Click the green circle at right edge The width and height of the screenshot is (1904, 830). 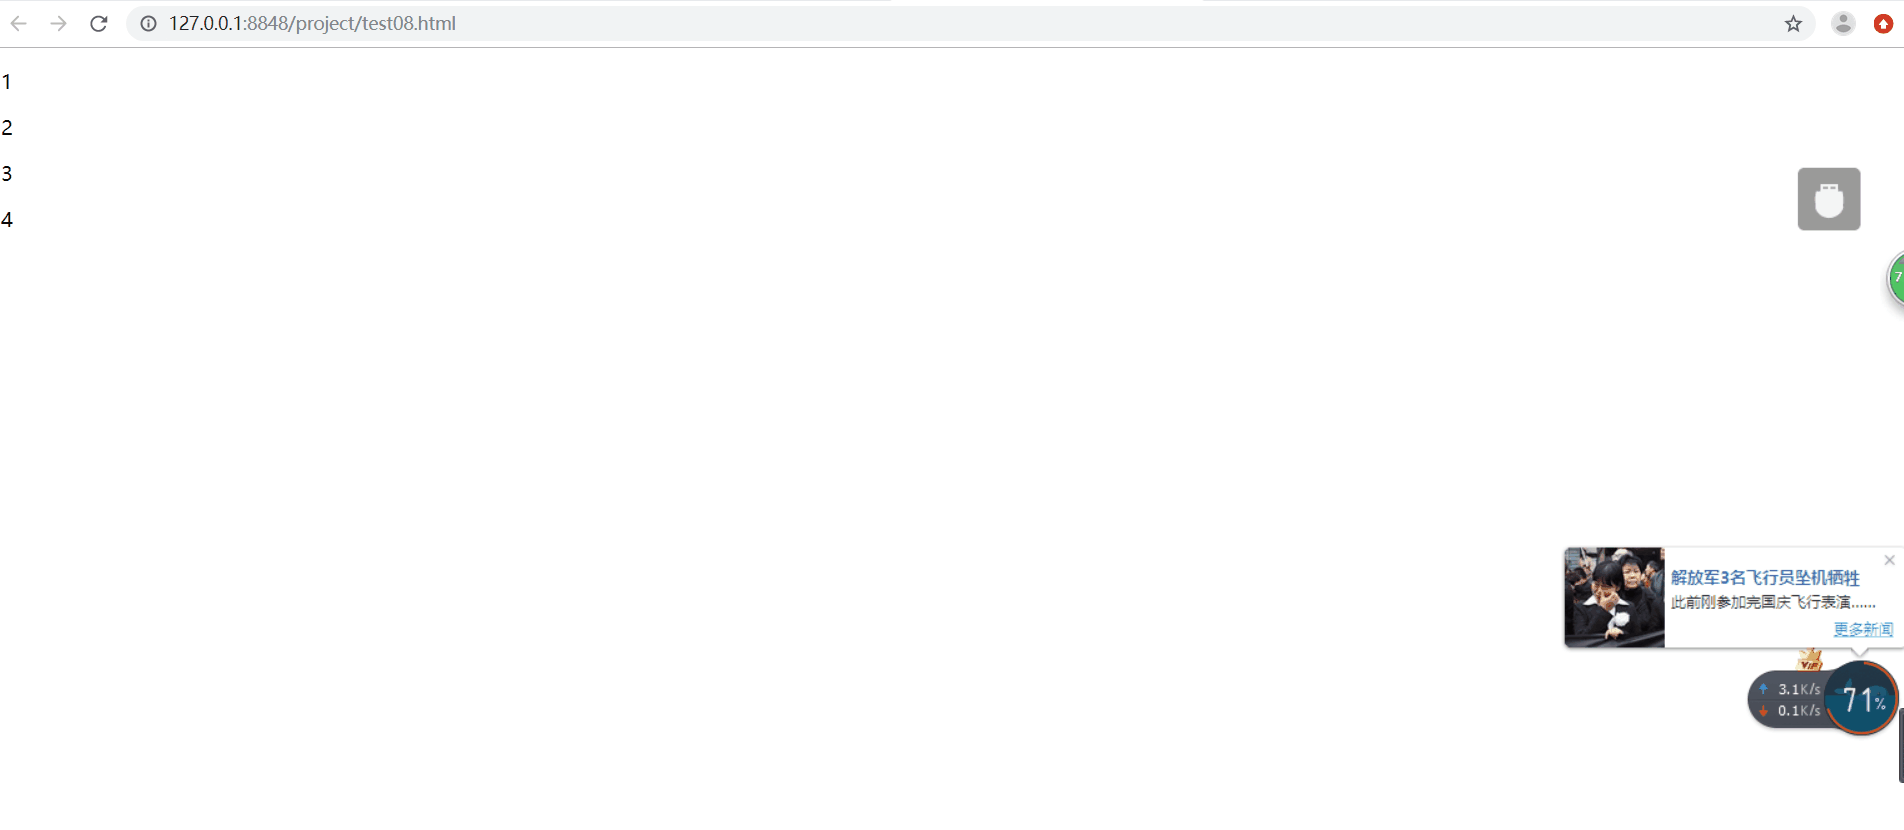1896,278
